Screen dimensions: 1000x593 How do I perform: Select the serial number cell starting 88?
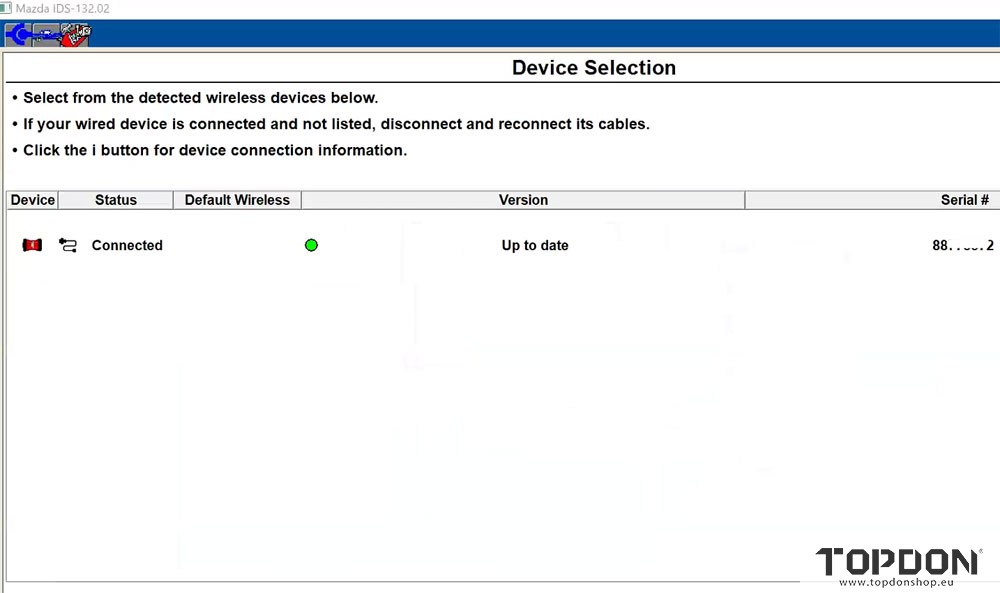(963, 245)
